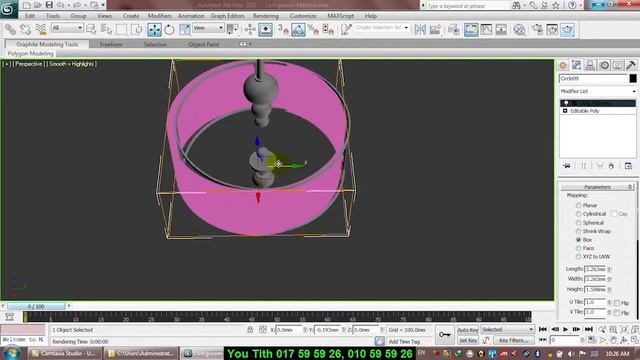The image size is (640, 360).
Task: Click the Length value input field
Action: pyautogui.click(x=595, y=269)
